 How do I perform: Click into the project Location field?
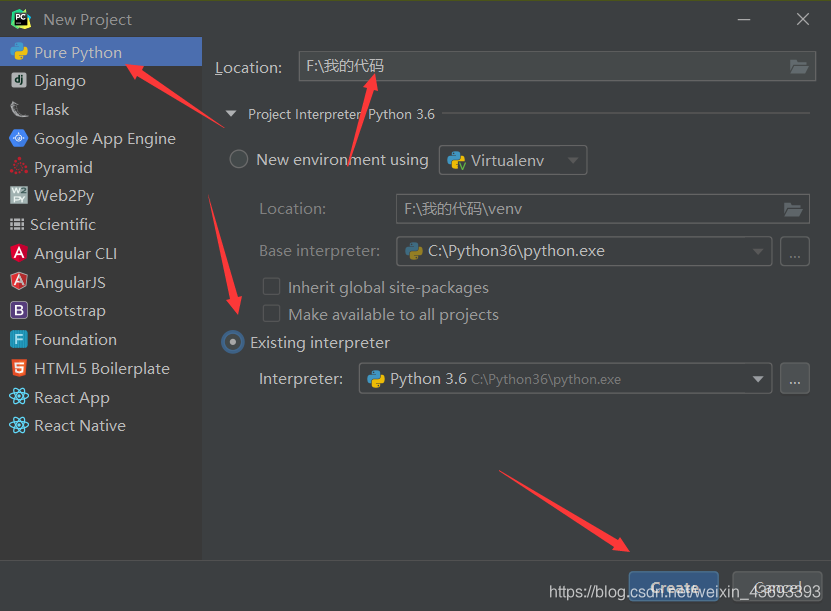[557, 66]
